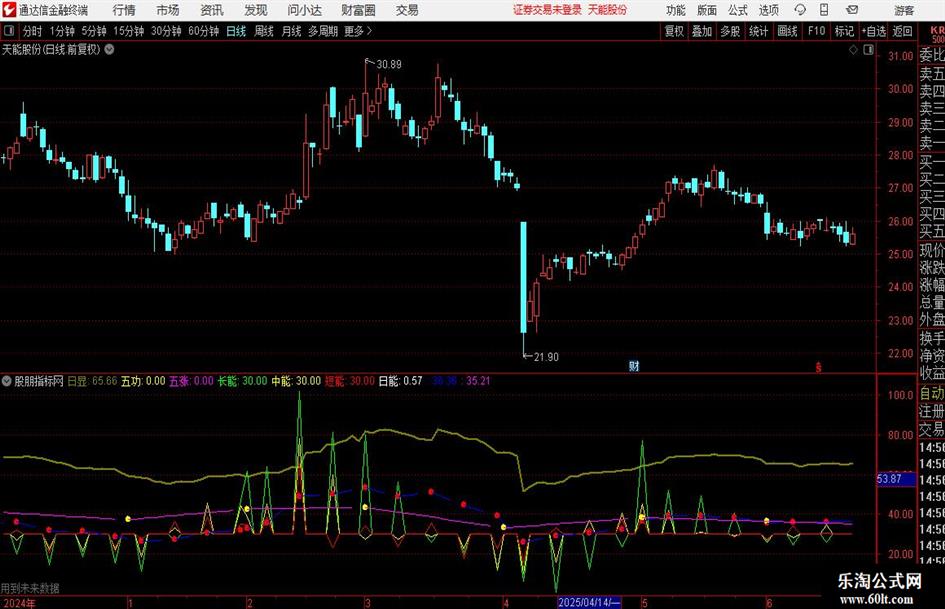Expand the 天能股份 chart title dropdown arrow
The height and width of the screenshot is (609, 945).
coord(109,49)
